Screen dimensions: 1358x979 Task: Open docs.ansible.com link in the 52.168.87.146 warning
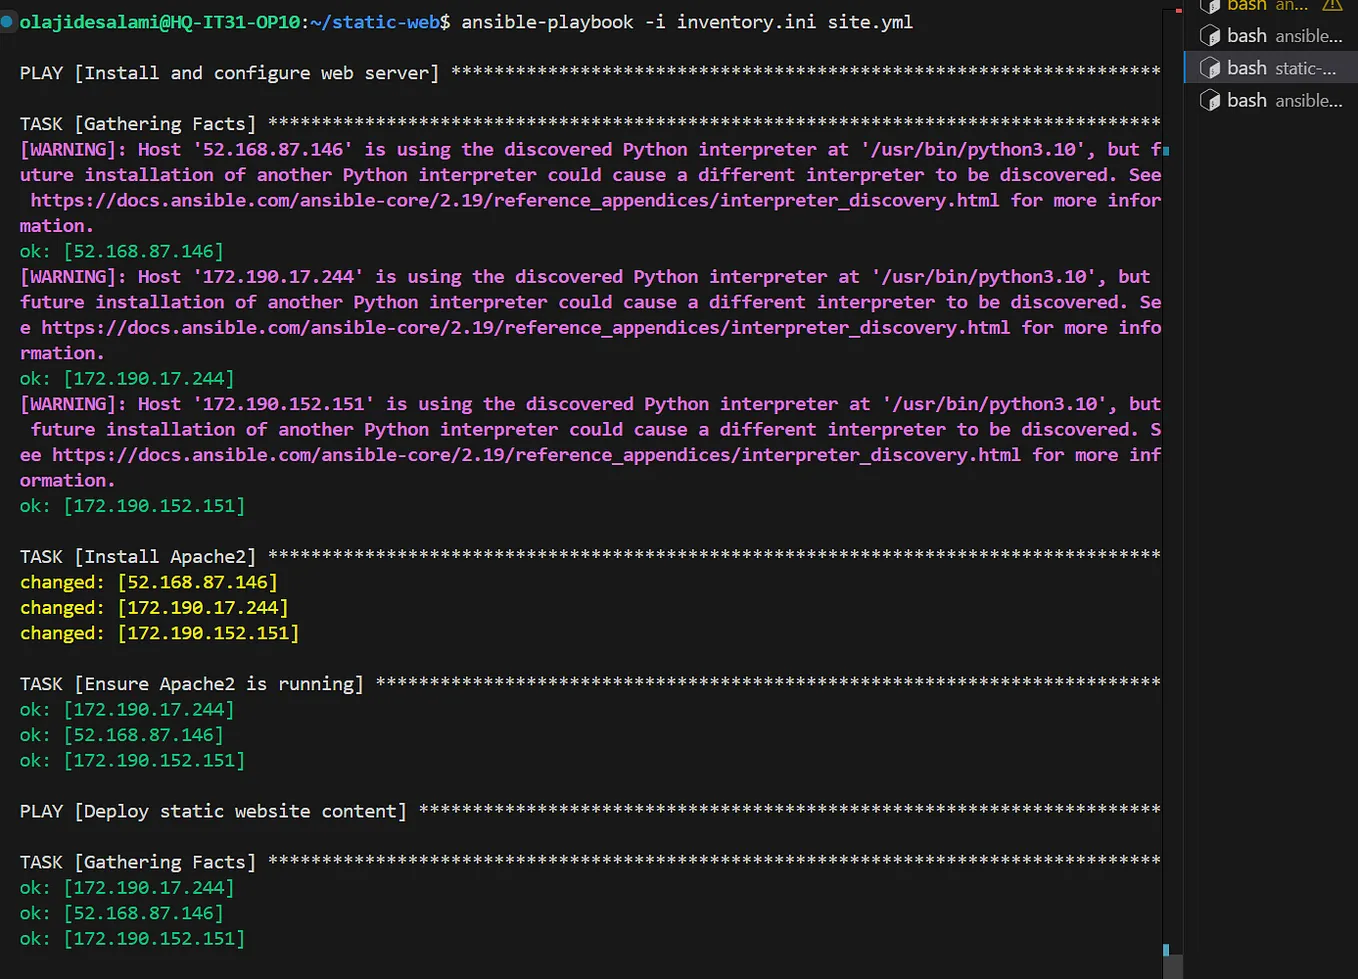pyautogui.click(x=515, y=200)
